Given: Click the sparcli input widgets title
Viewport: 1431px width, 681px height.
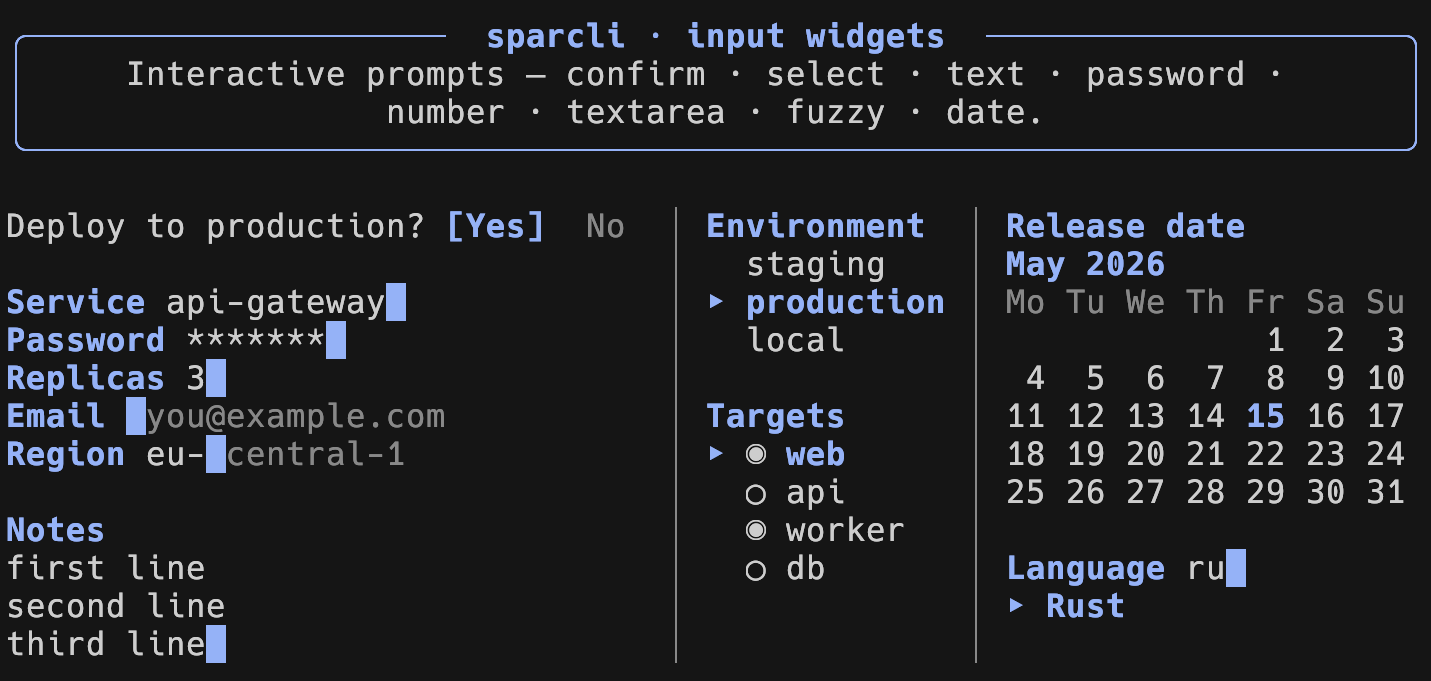Looking at the screenshot, I should pyautogui.click(x=716, y=37).
